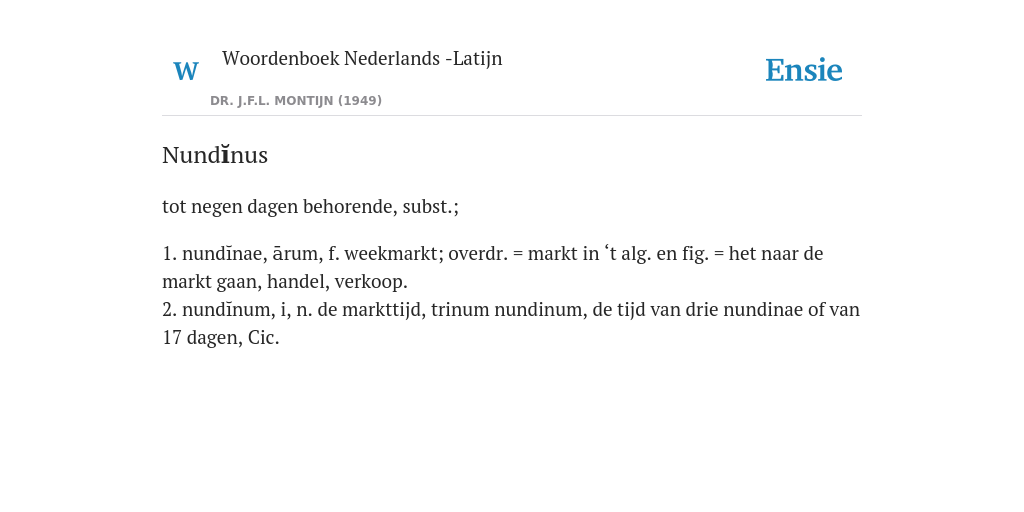Click the Nundĭnus entry heading
Image resolution: width=1024 pixels, height=512 pixels.
(215, 155)
